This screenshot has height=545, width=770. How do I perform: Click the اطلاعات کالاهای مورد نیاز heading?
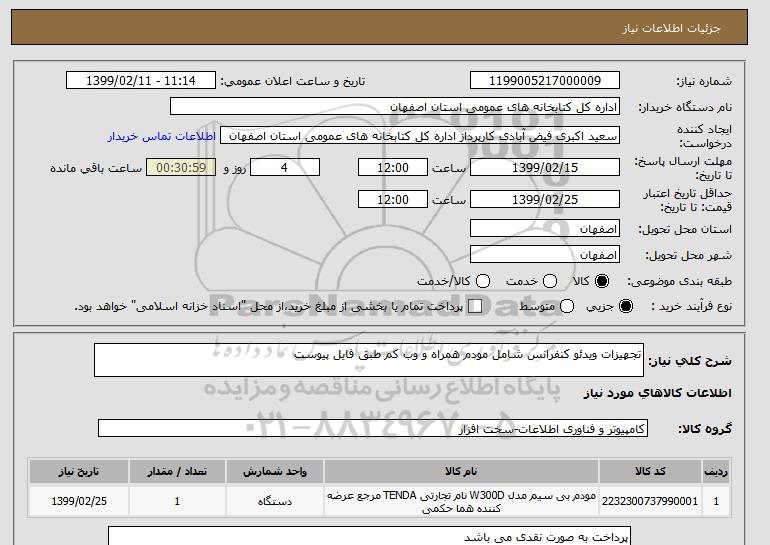point(658,393)
